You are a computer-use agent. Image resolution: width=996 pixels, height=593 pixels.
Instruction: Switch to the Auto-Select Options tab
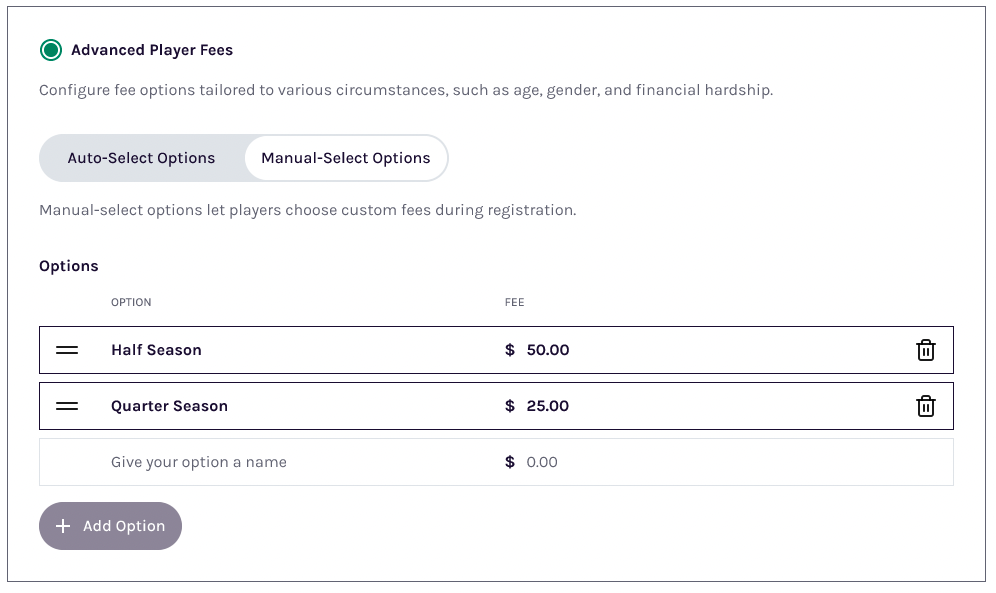coord(141,157)
